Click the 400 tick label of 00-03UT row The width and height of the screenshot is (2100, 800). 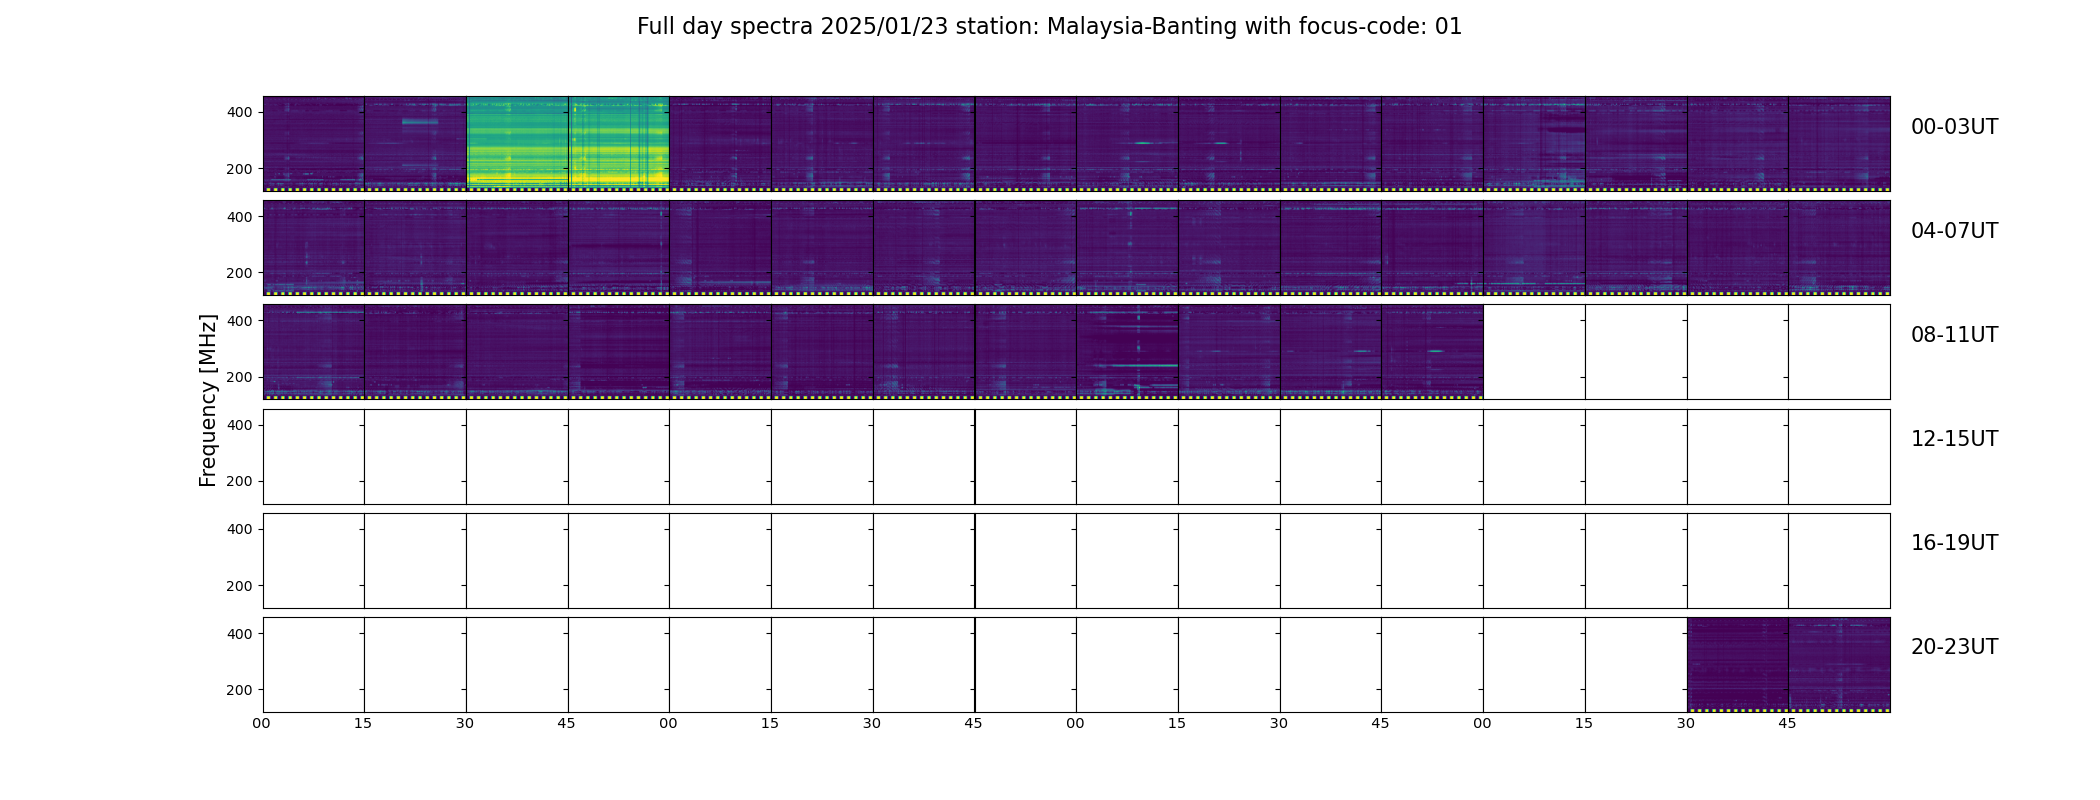tap(240, 113)
